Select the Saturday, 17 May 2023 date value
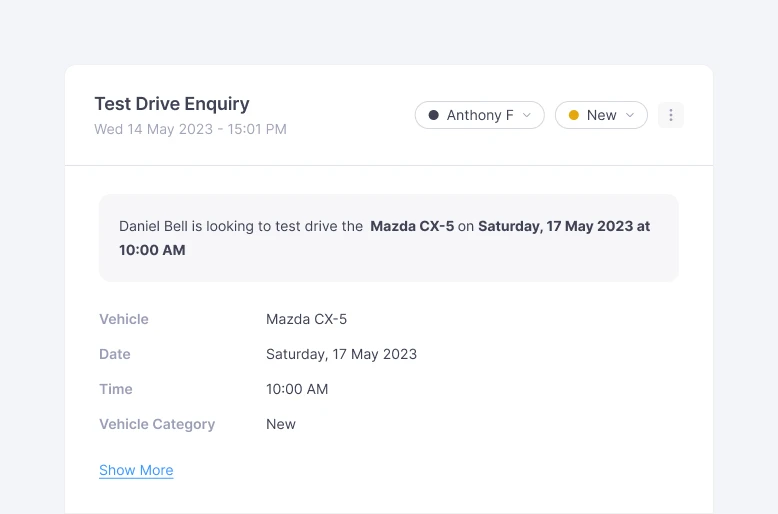 click(x=341, y=354)
